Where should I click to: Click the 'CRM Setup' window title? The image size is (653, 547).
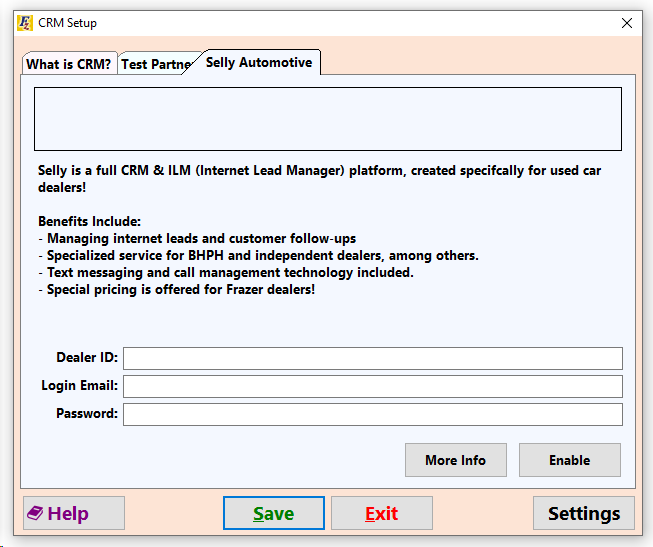coord(67,23)
